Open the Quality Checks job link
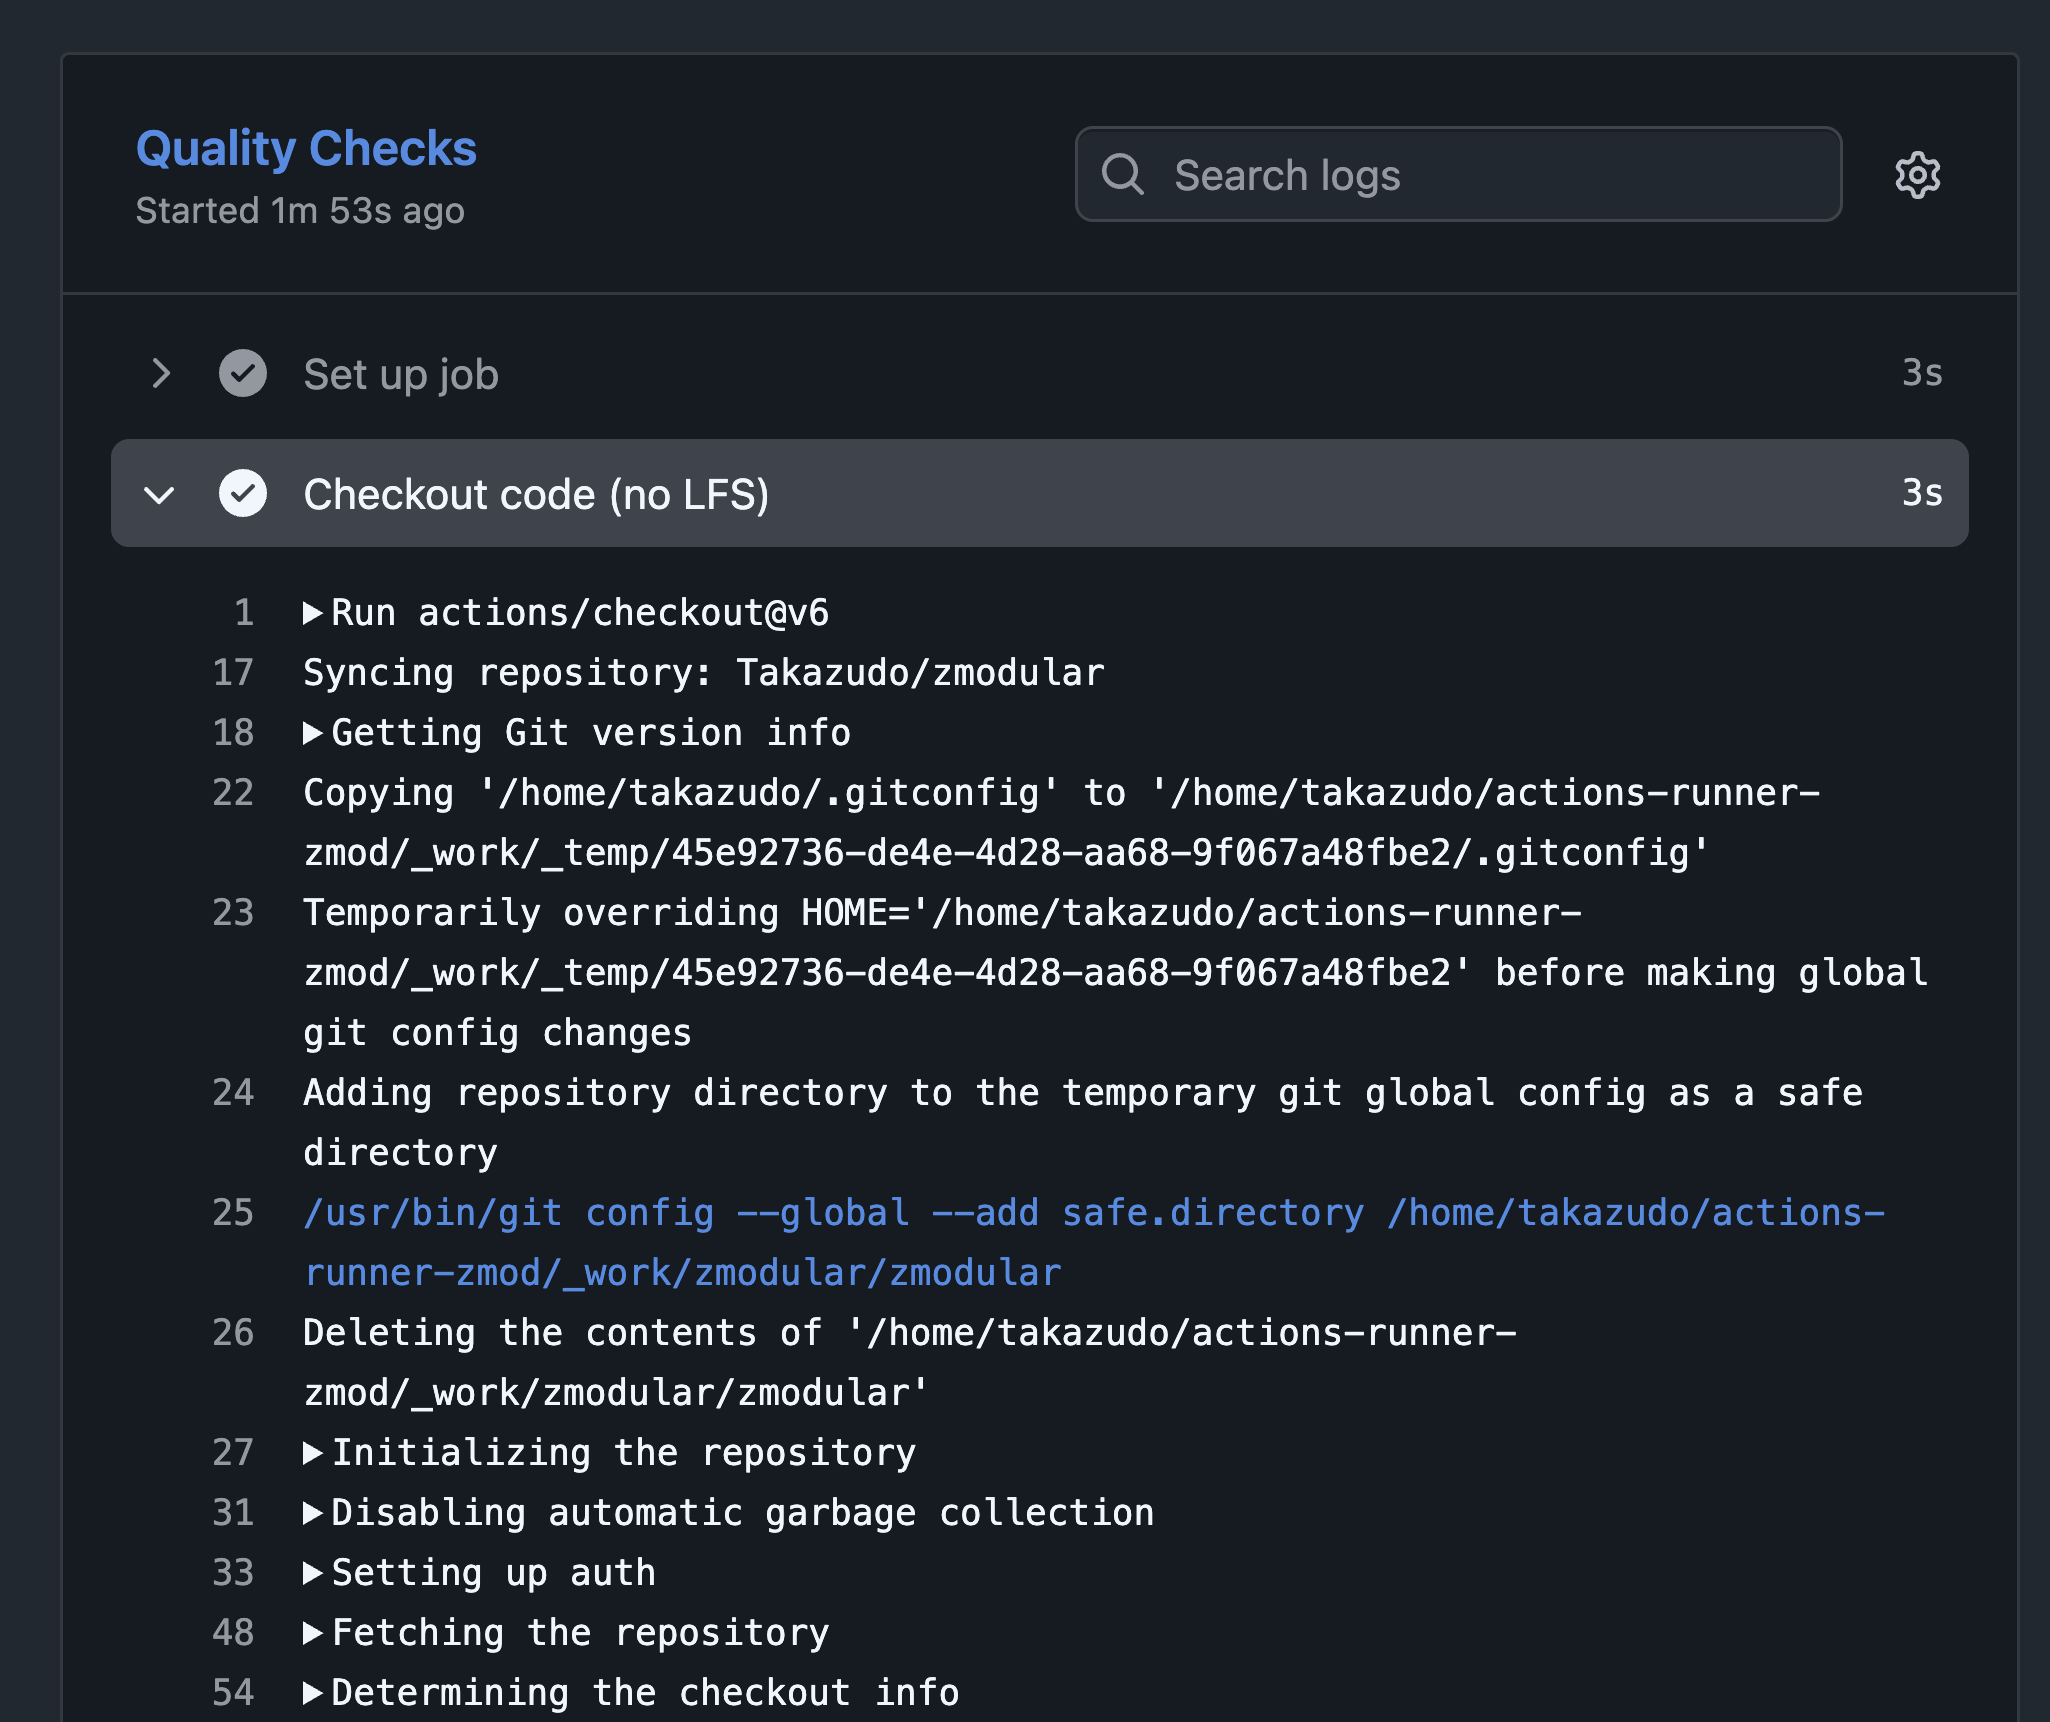Viewport: 2050px width, 1722px height. [306, 148]
